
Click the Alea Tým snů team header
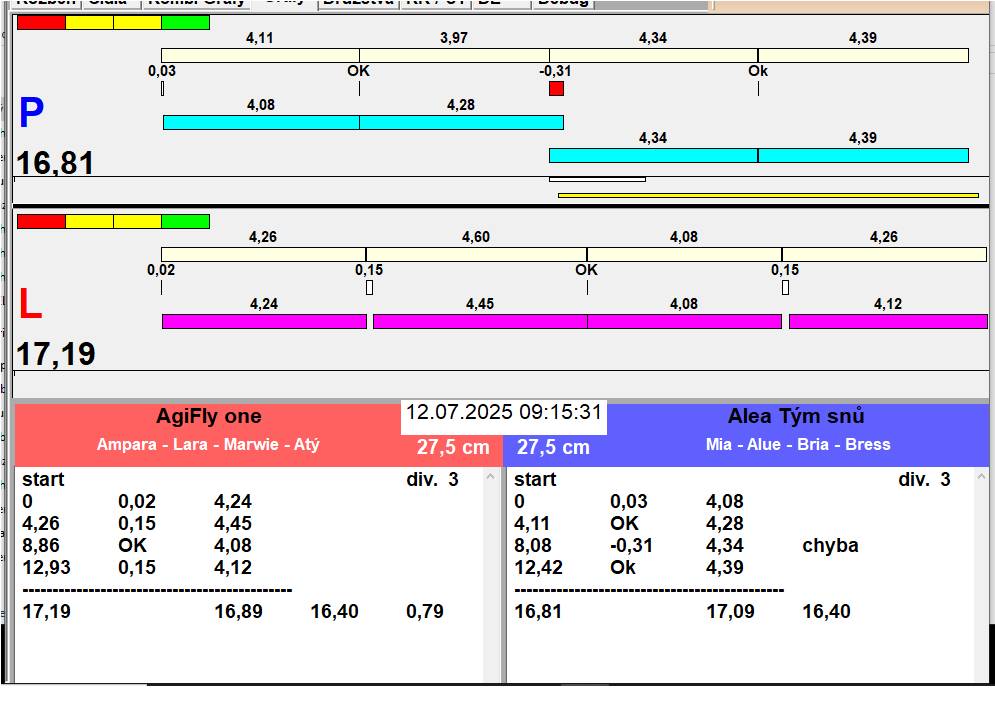tap(796, 417)
